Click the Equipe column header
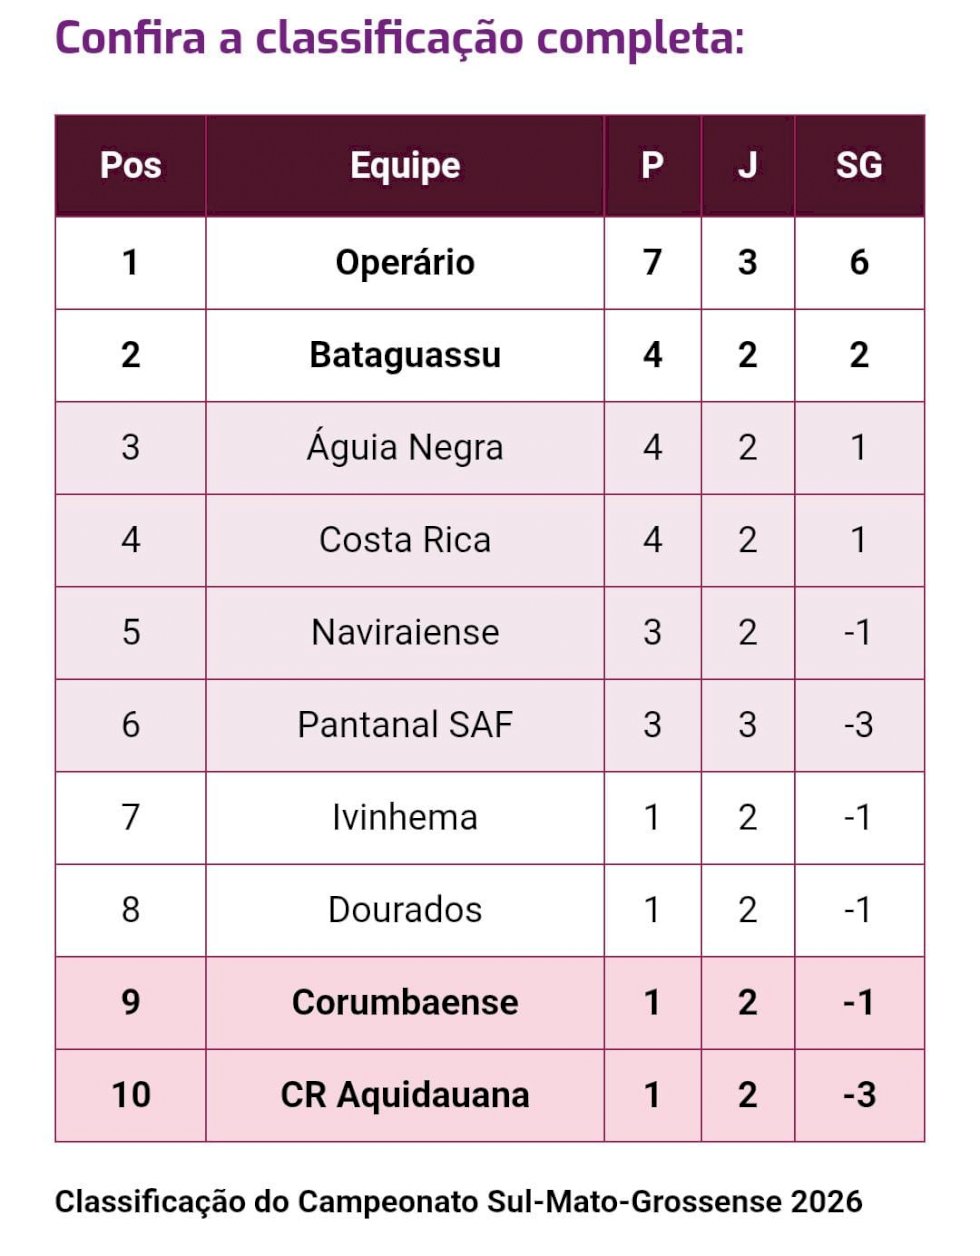The height and width of the screenshot is (1256, 980). pyautogui.click(x=405, y=165)
